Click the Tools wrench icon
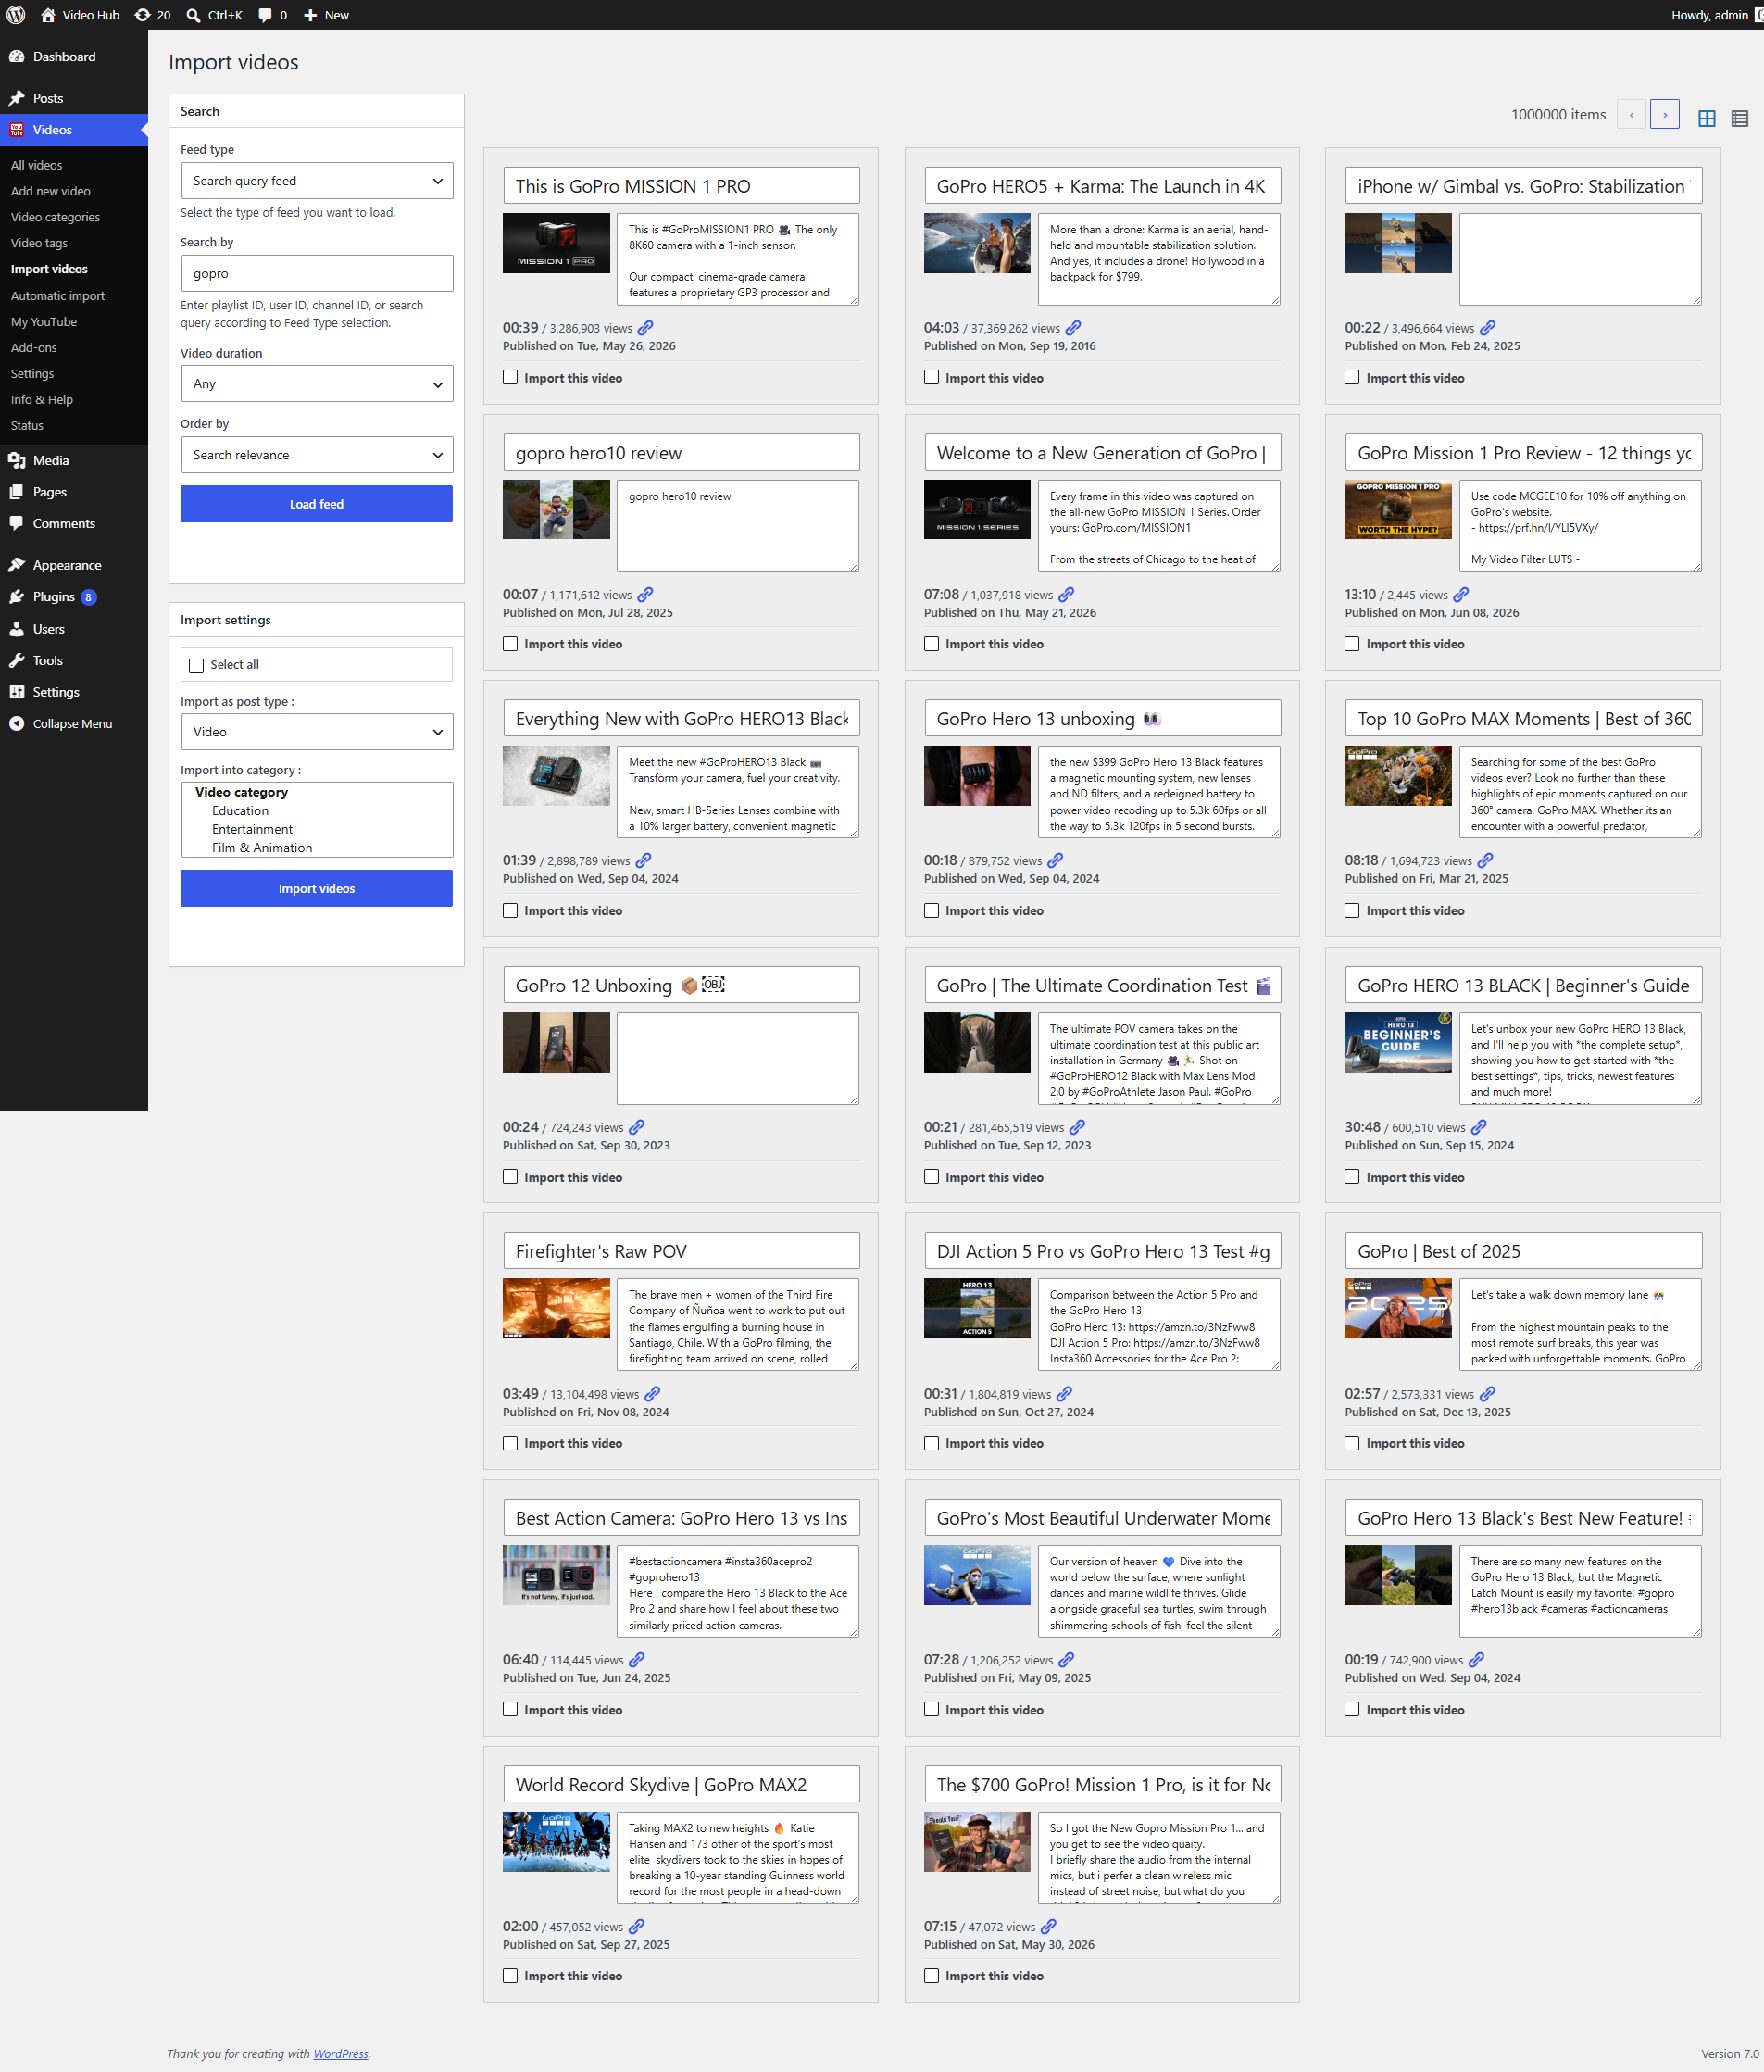Screen dimensions: 1764x2072 (x=16, y=661)
